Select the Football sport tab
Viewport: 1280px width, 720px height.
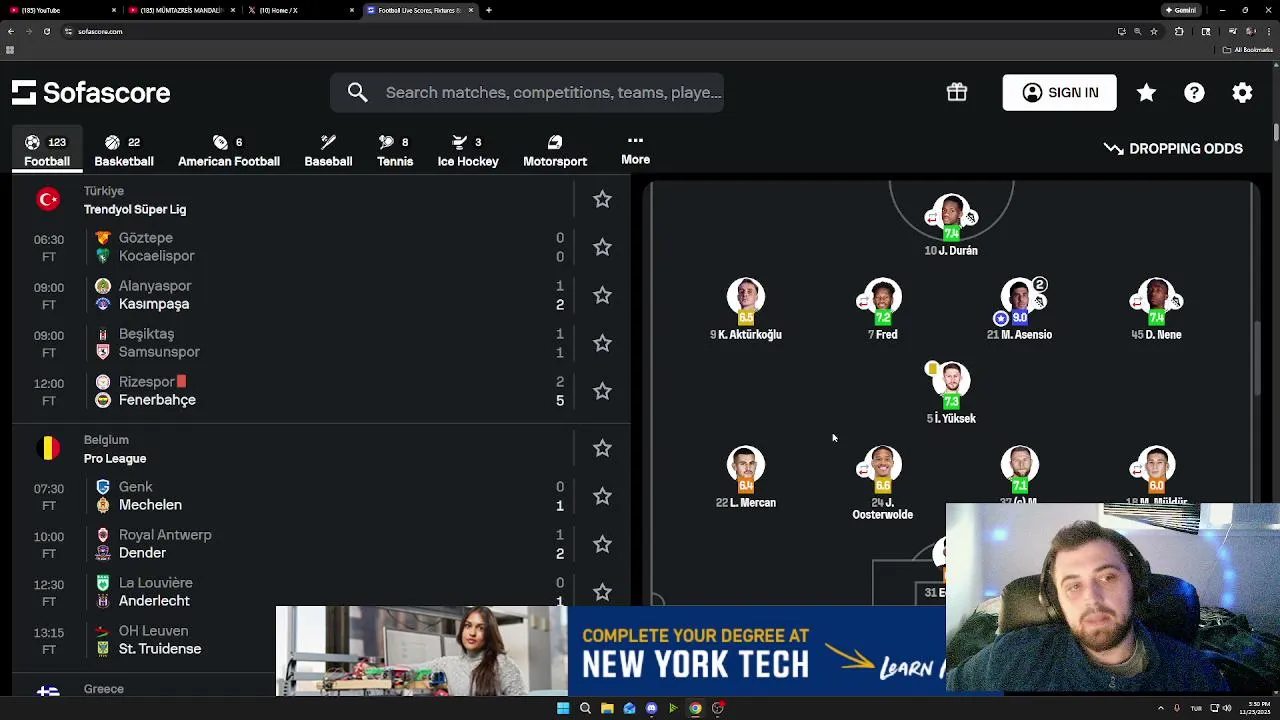[47, 151]
